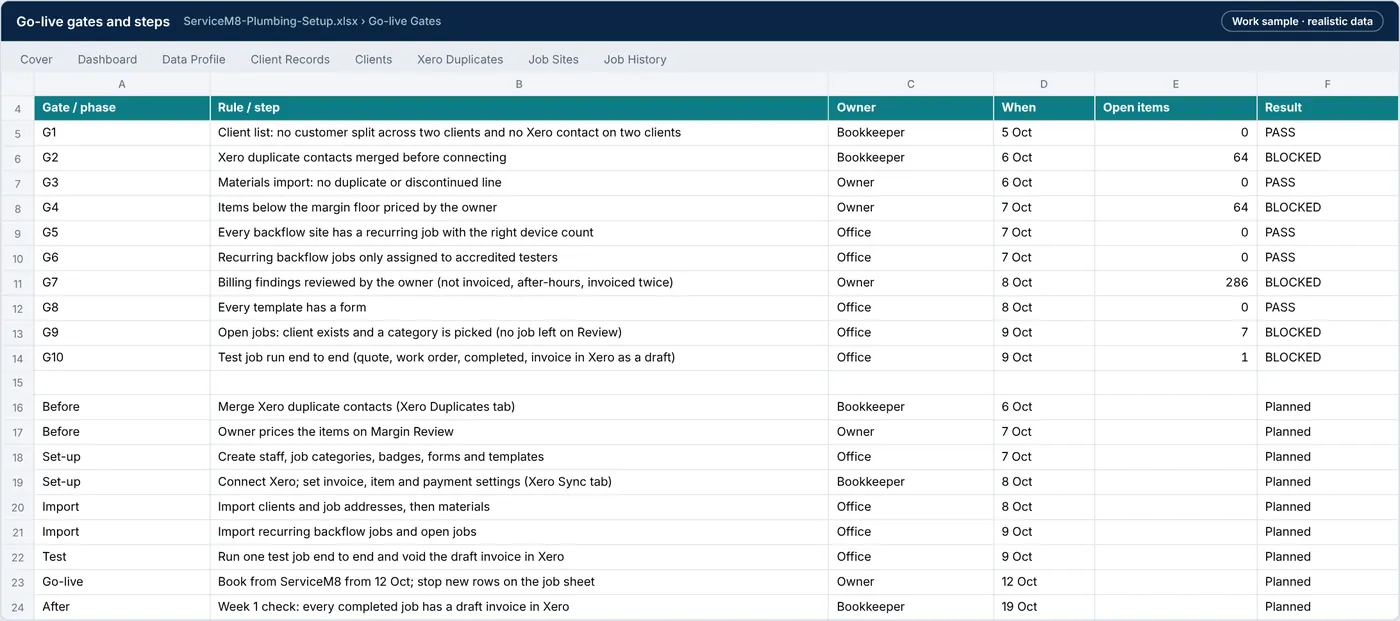The width and height of the screenshot is (1400, 621).
Task: Click 'Connect Xero; set invoice, item and payment settings'
Action: 519,482
